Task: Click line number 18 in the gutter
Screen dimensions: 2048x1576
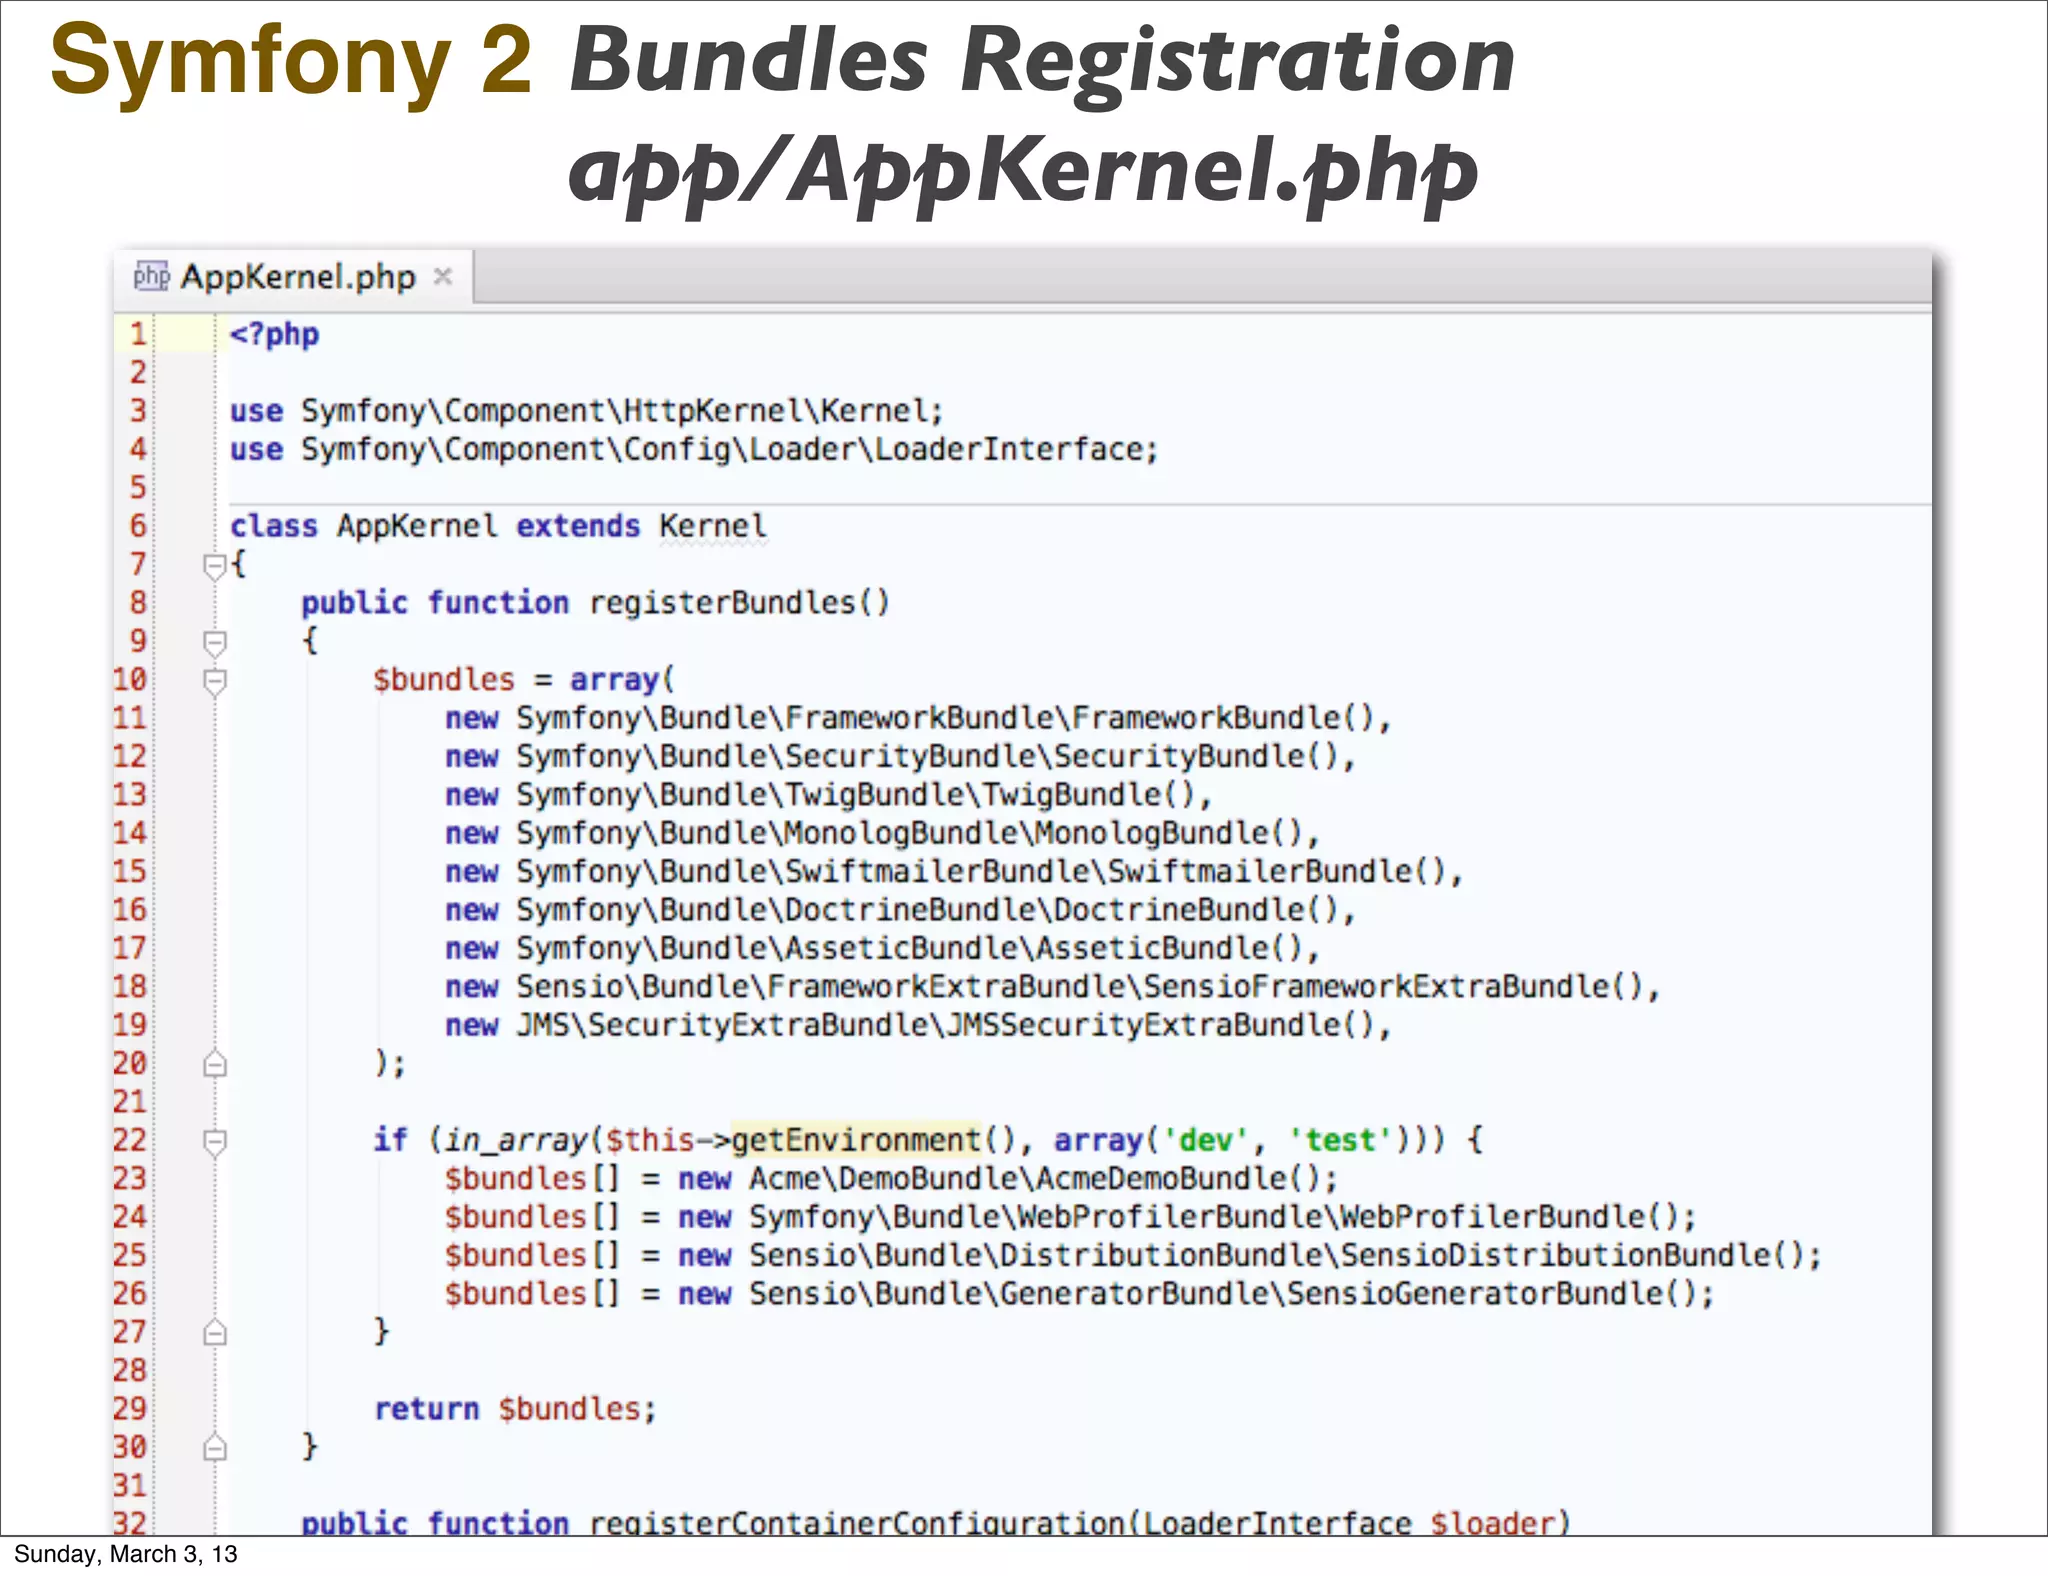Action: [x=130, y=987]
